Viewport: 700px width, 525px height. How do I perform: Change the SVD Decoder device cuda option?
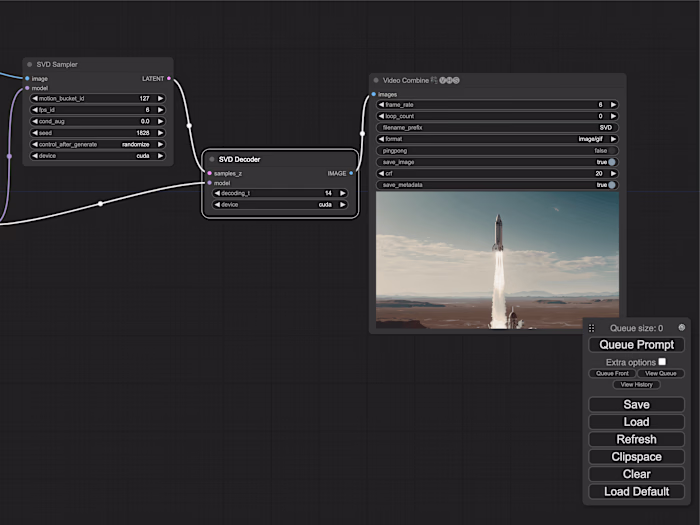(x=280, y=204)
